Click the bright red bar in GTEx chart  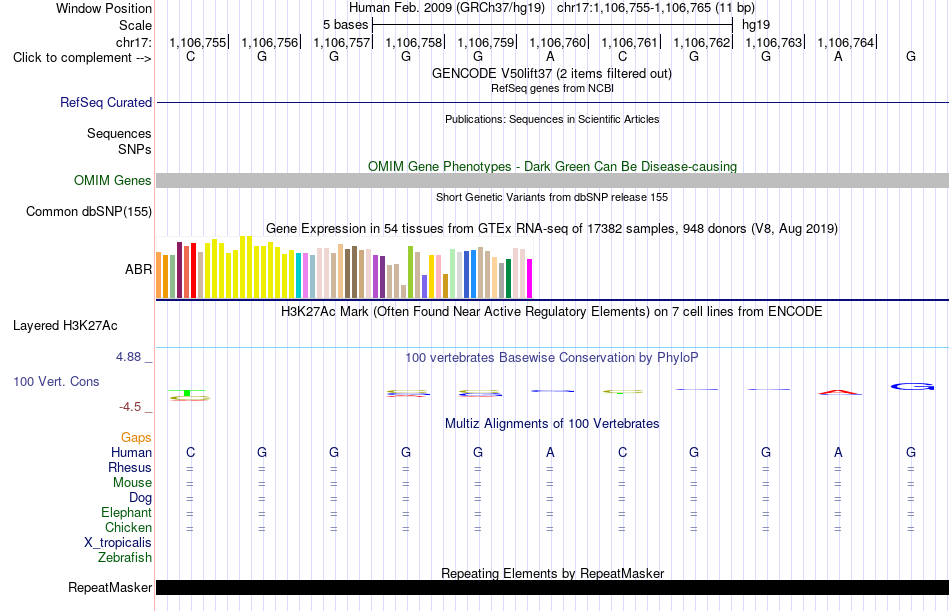(193, 271)
